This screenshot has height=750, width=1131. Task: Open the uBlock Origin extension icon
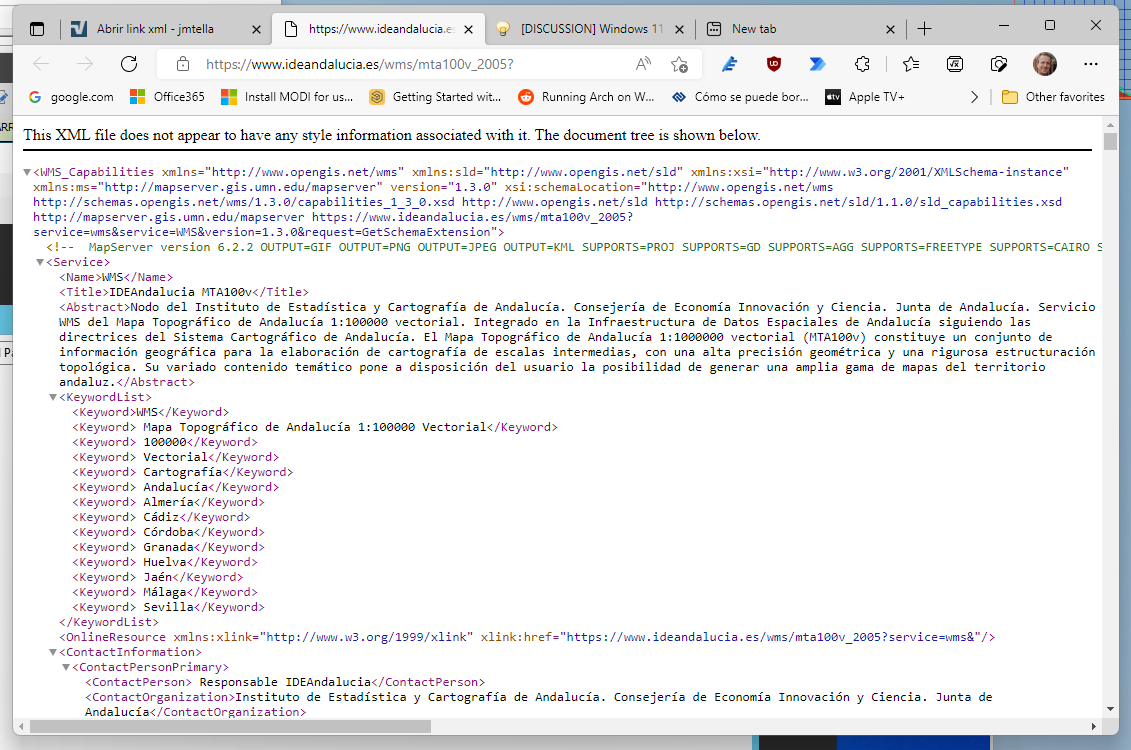coord(773,64)
